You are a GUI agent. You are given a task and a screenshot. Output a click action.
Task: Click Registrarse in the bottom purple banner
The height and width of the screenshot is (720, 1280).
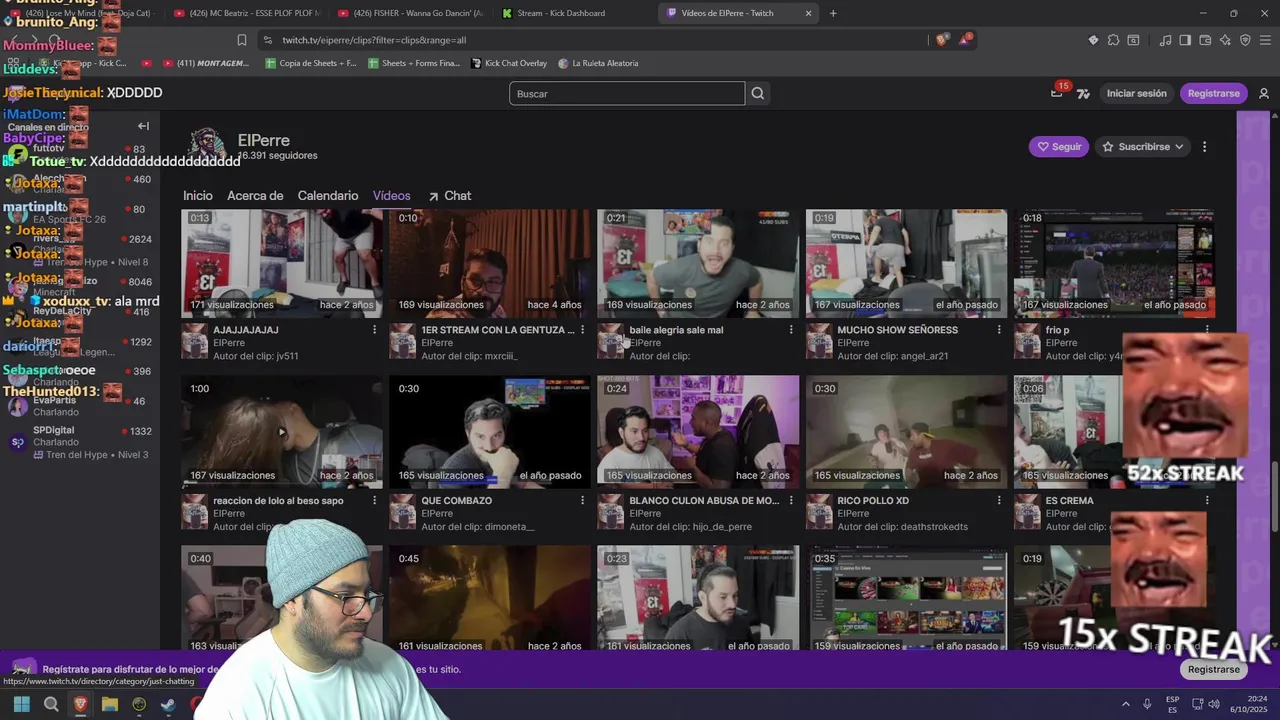click(x=1213, y=669)
